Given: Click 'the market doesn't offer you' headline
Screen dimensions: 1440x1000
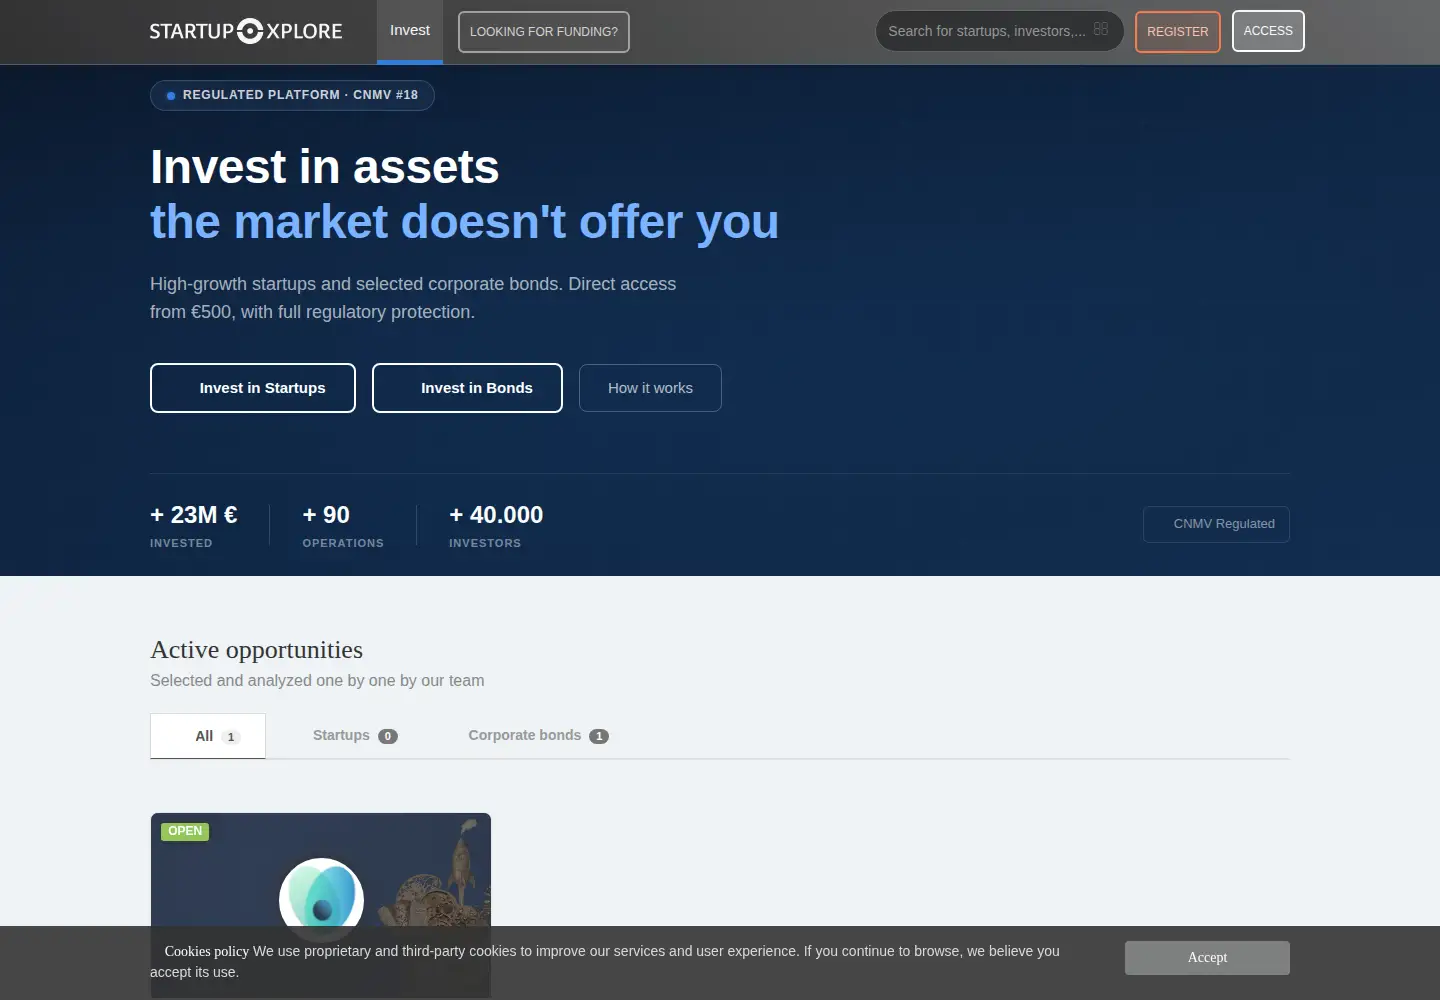Looking at the screenshot, I should [x=464, y=222].
